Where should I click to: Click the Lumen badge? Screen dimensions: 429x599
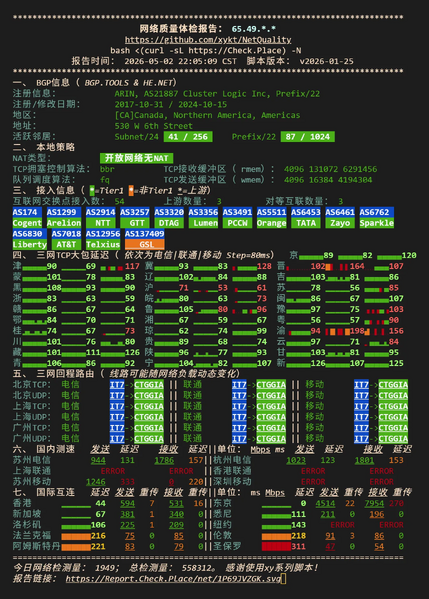tap(203, 223)
